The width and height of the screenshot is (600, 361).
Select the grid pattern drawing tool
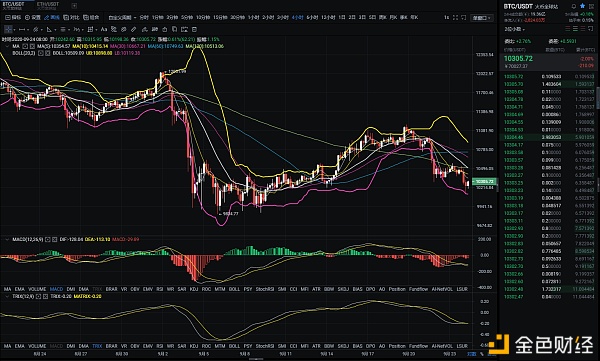90,29
